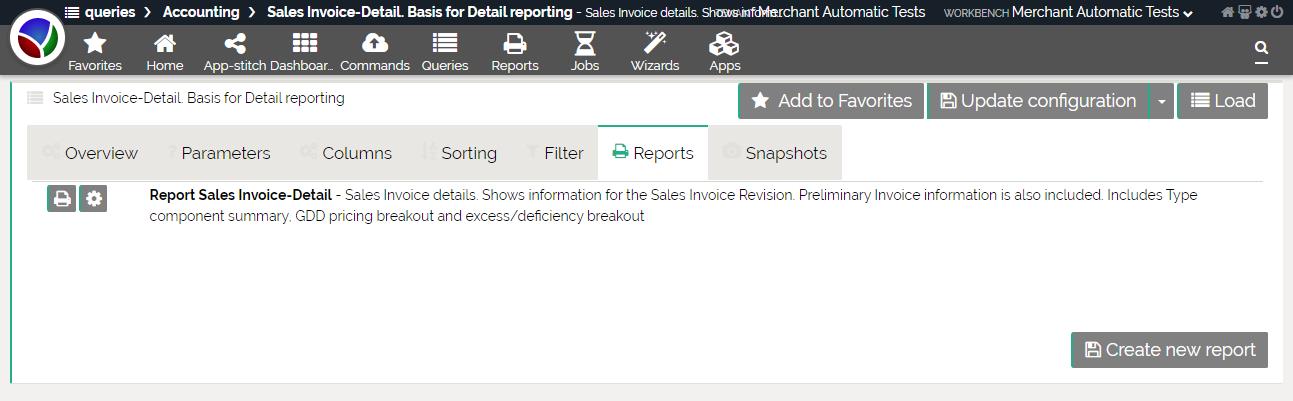Switch to the Parameters tab
Screen dimensions: 1293x401
225,153
